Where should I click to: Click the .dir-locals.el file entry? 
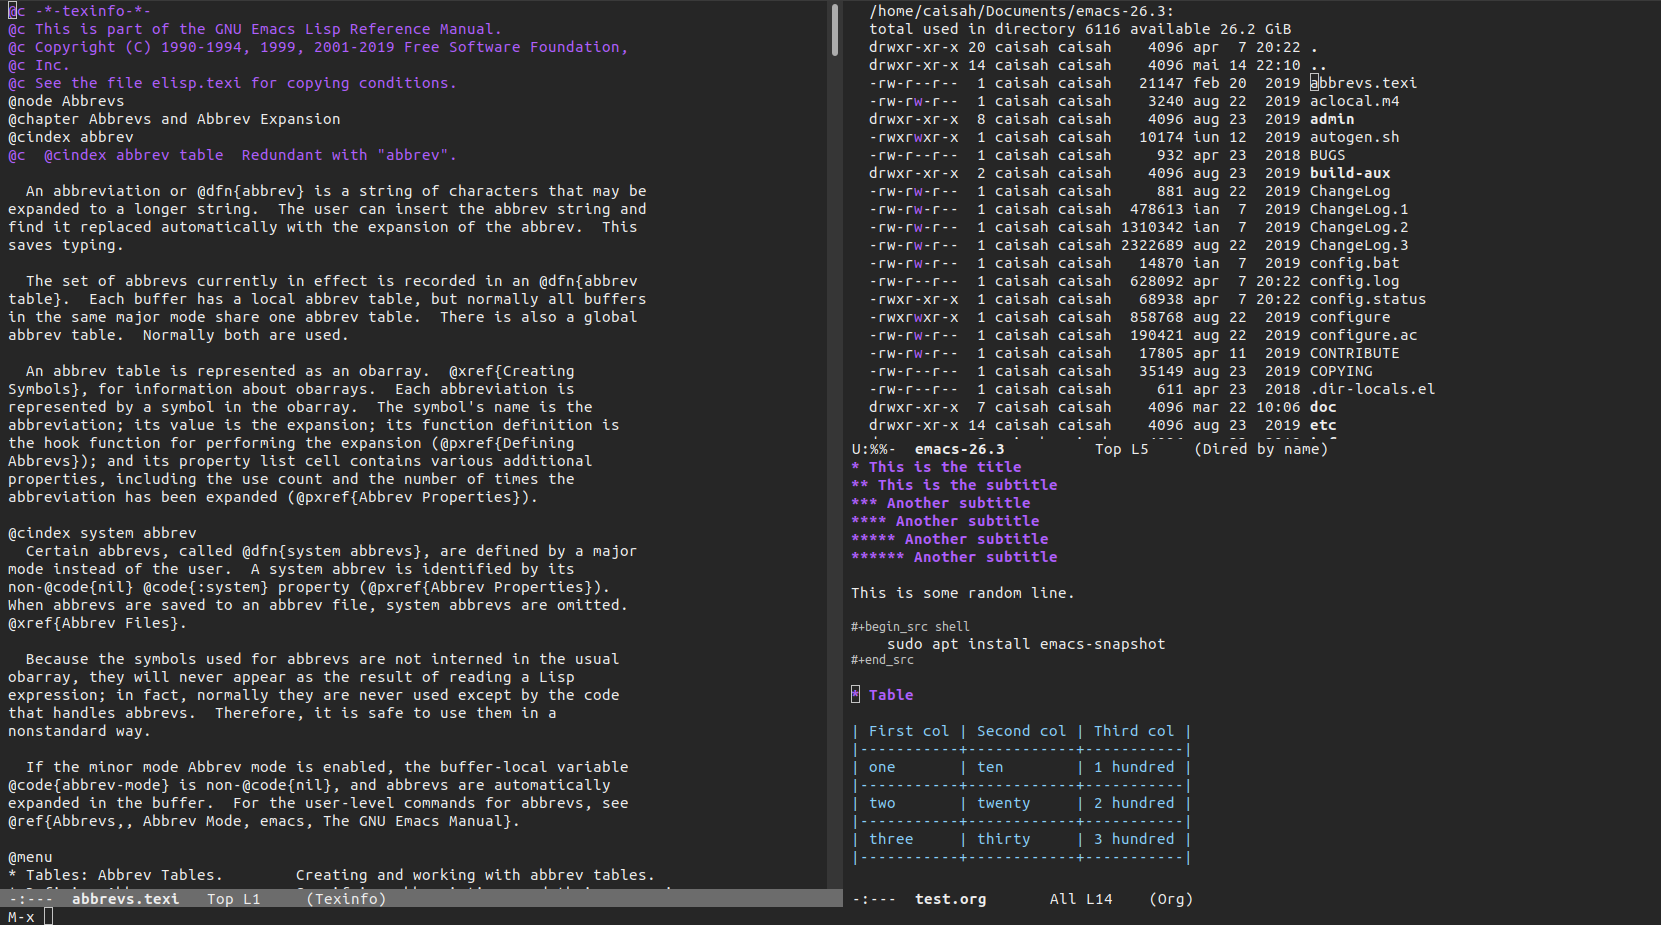[x=1372, y=389]
